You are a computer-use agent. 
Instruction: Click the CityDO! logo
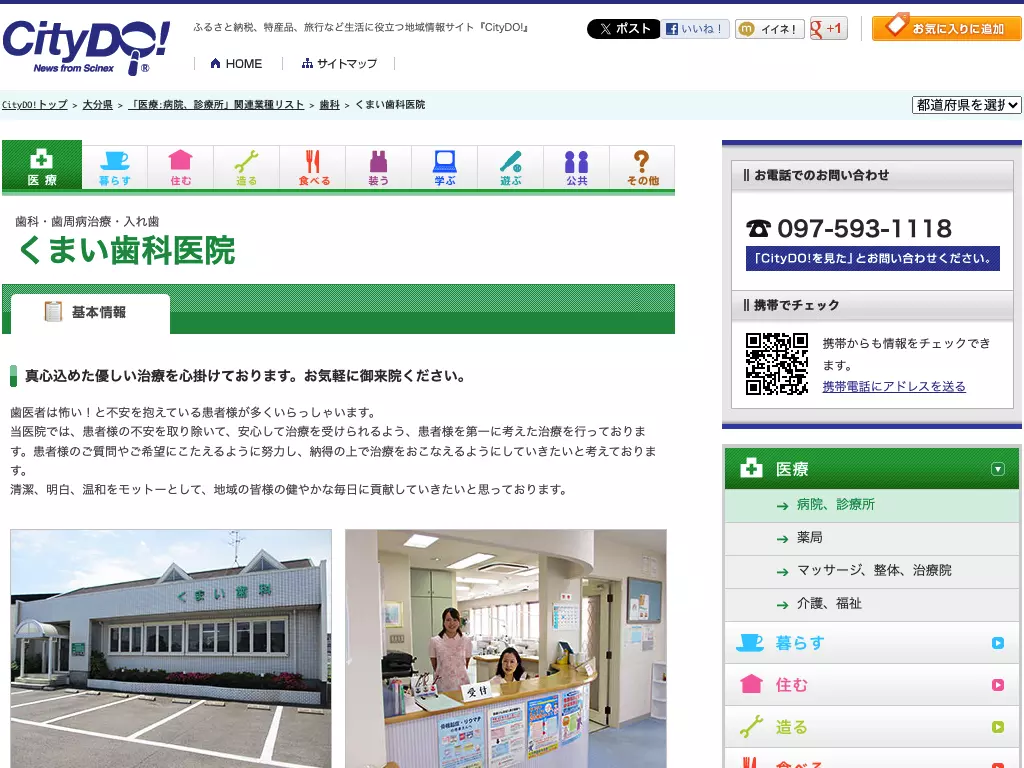click(x=86, y=47)
